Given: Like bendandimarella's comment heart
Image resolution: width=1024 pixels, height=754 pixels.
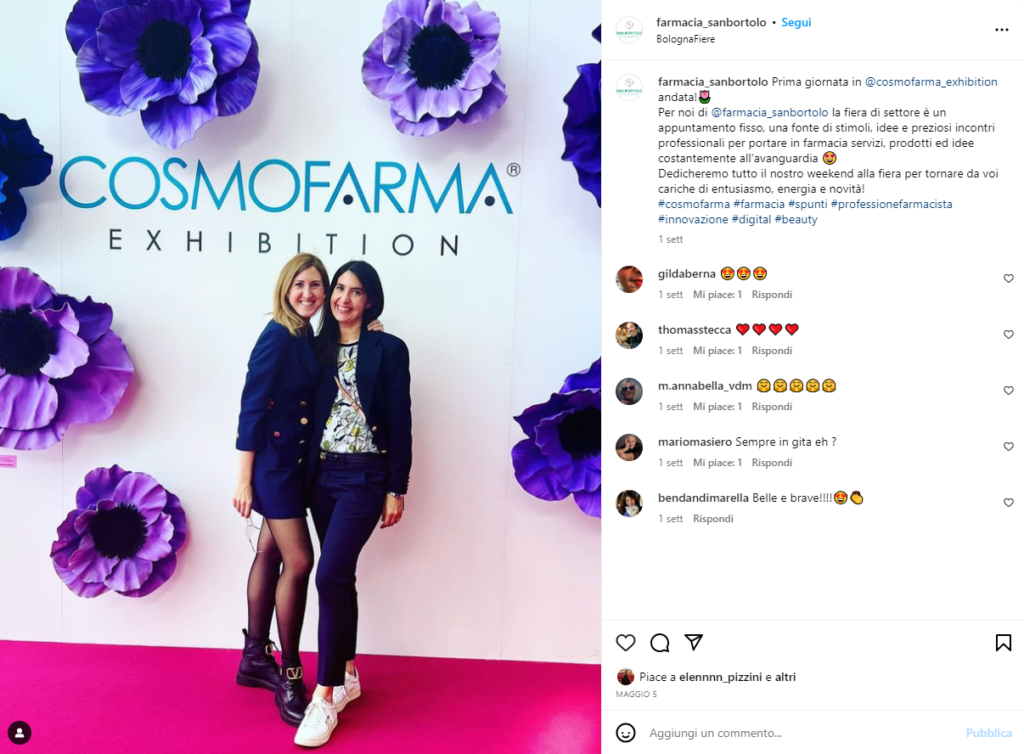Looking at the screenshot, I should coord(1008,503).
